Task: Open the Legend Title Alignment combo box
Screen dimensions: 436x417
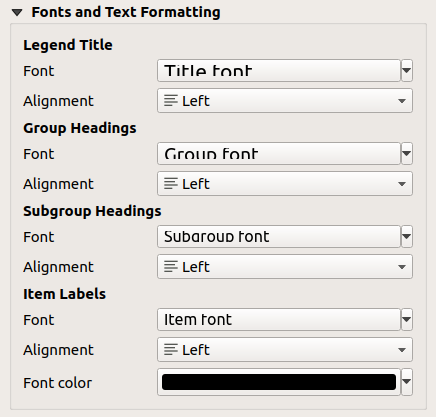Action: pyautogui.click(x=285, y=101)
